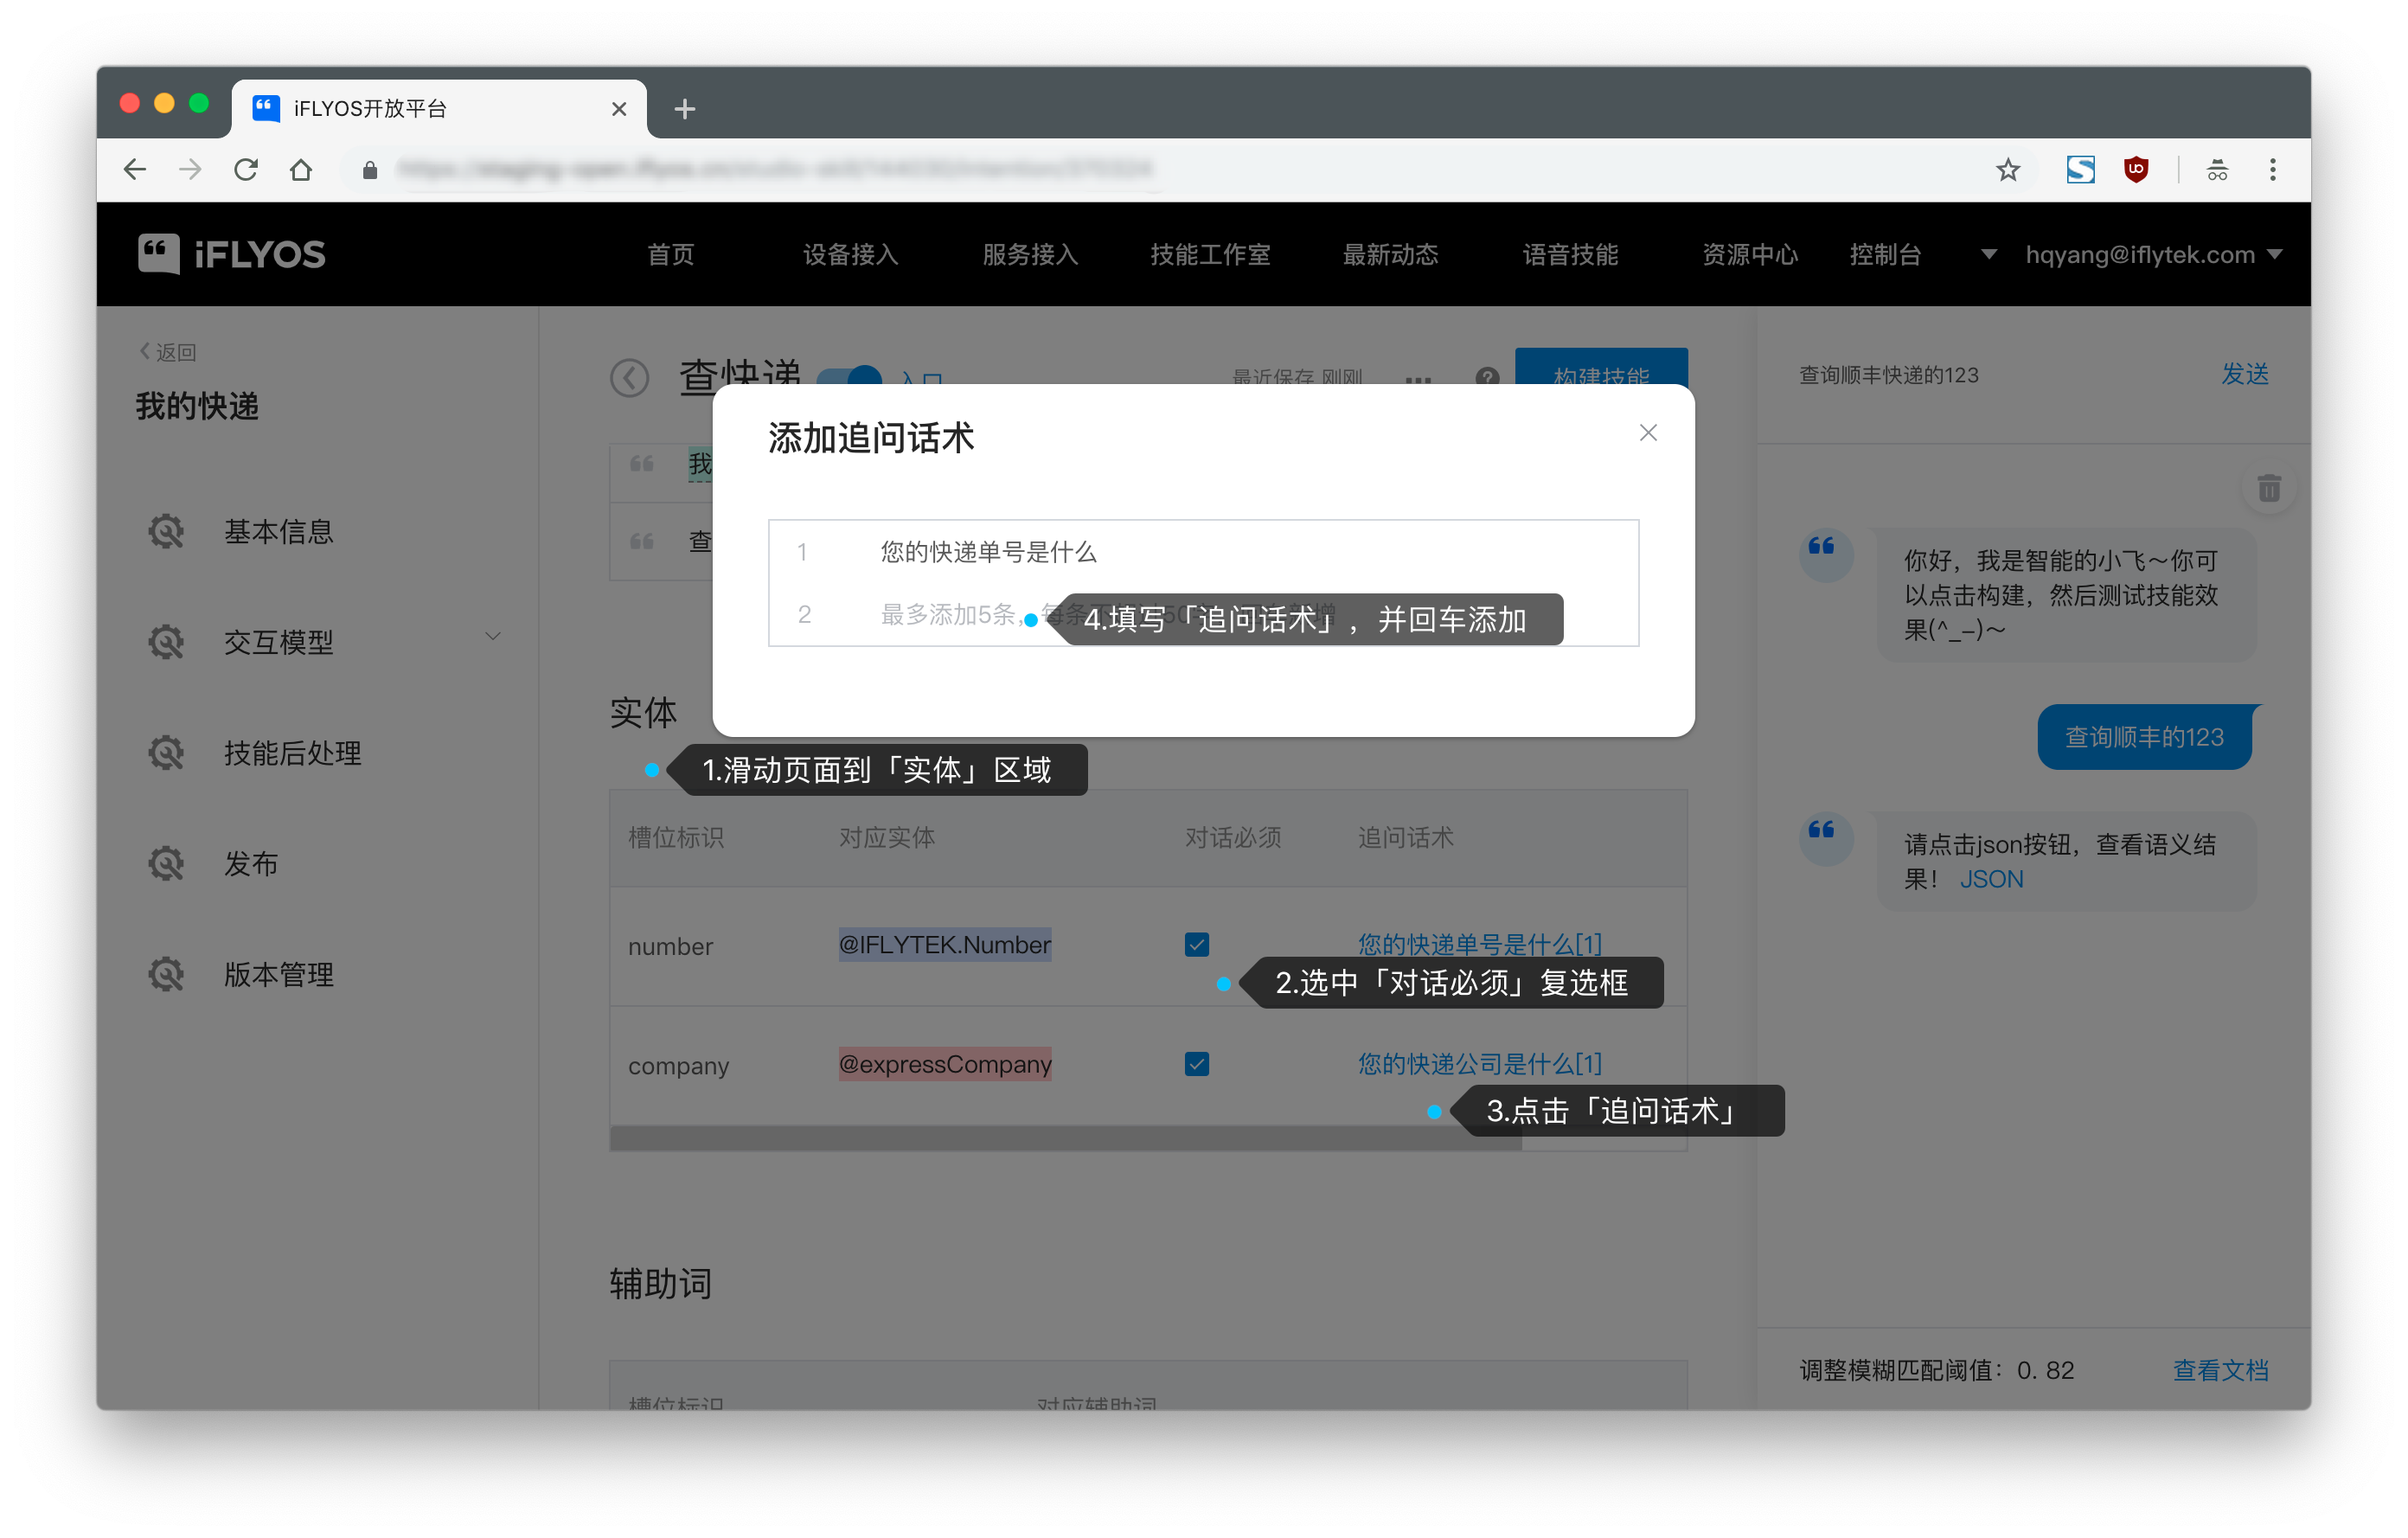Open 技能工作室 in the navigation bar

1210,254
